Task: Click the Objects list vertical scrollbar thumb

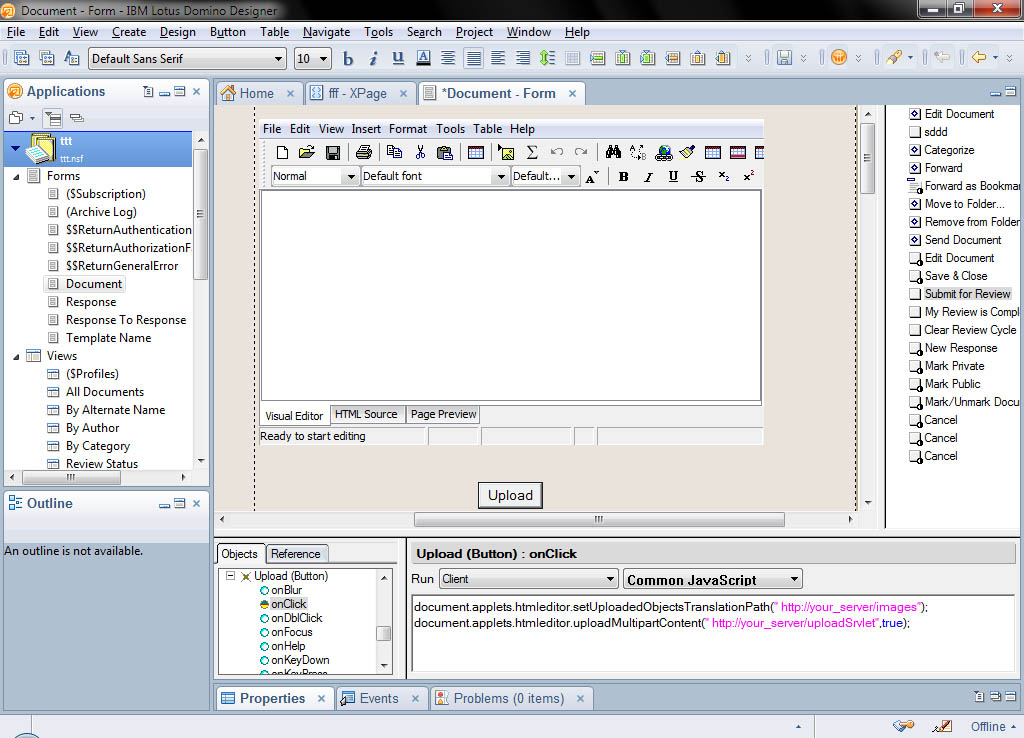Action: (x=383, y=633)
